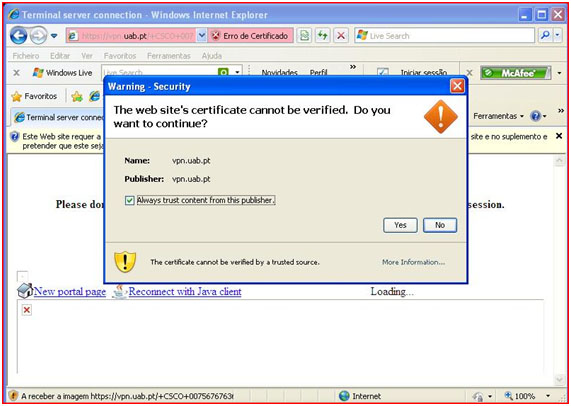
Task: Open the Editar menu
Action: point(60,56)
